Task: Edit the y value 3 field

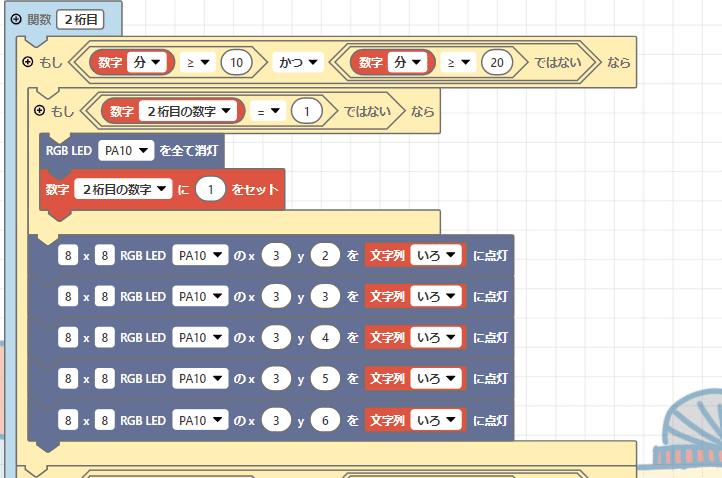Action: pos(325,296)
